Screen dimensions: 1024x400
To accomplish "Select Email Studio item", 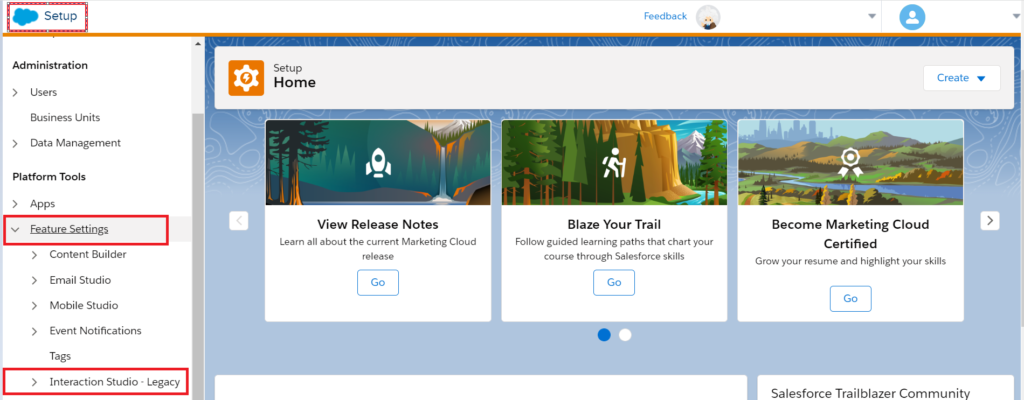I will click(x=80, y=280).
